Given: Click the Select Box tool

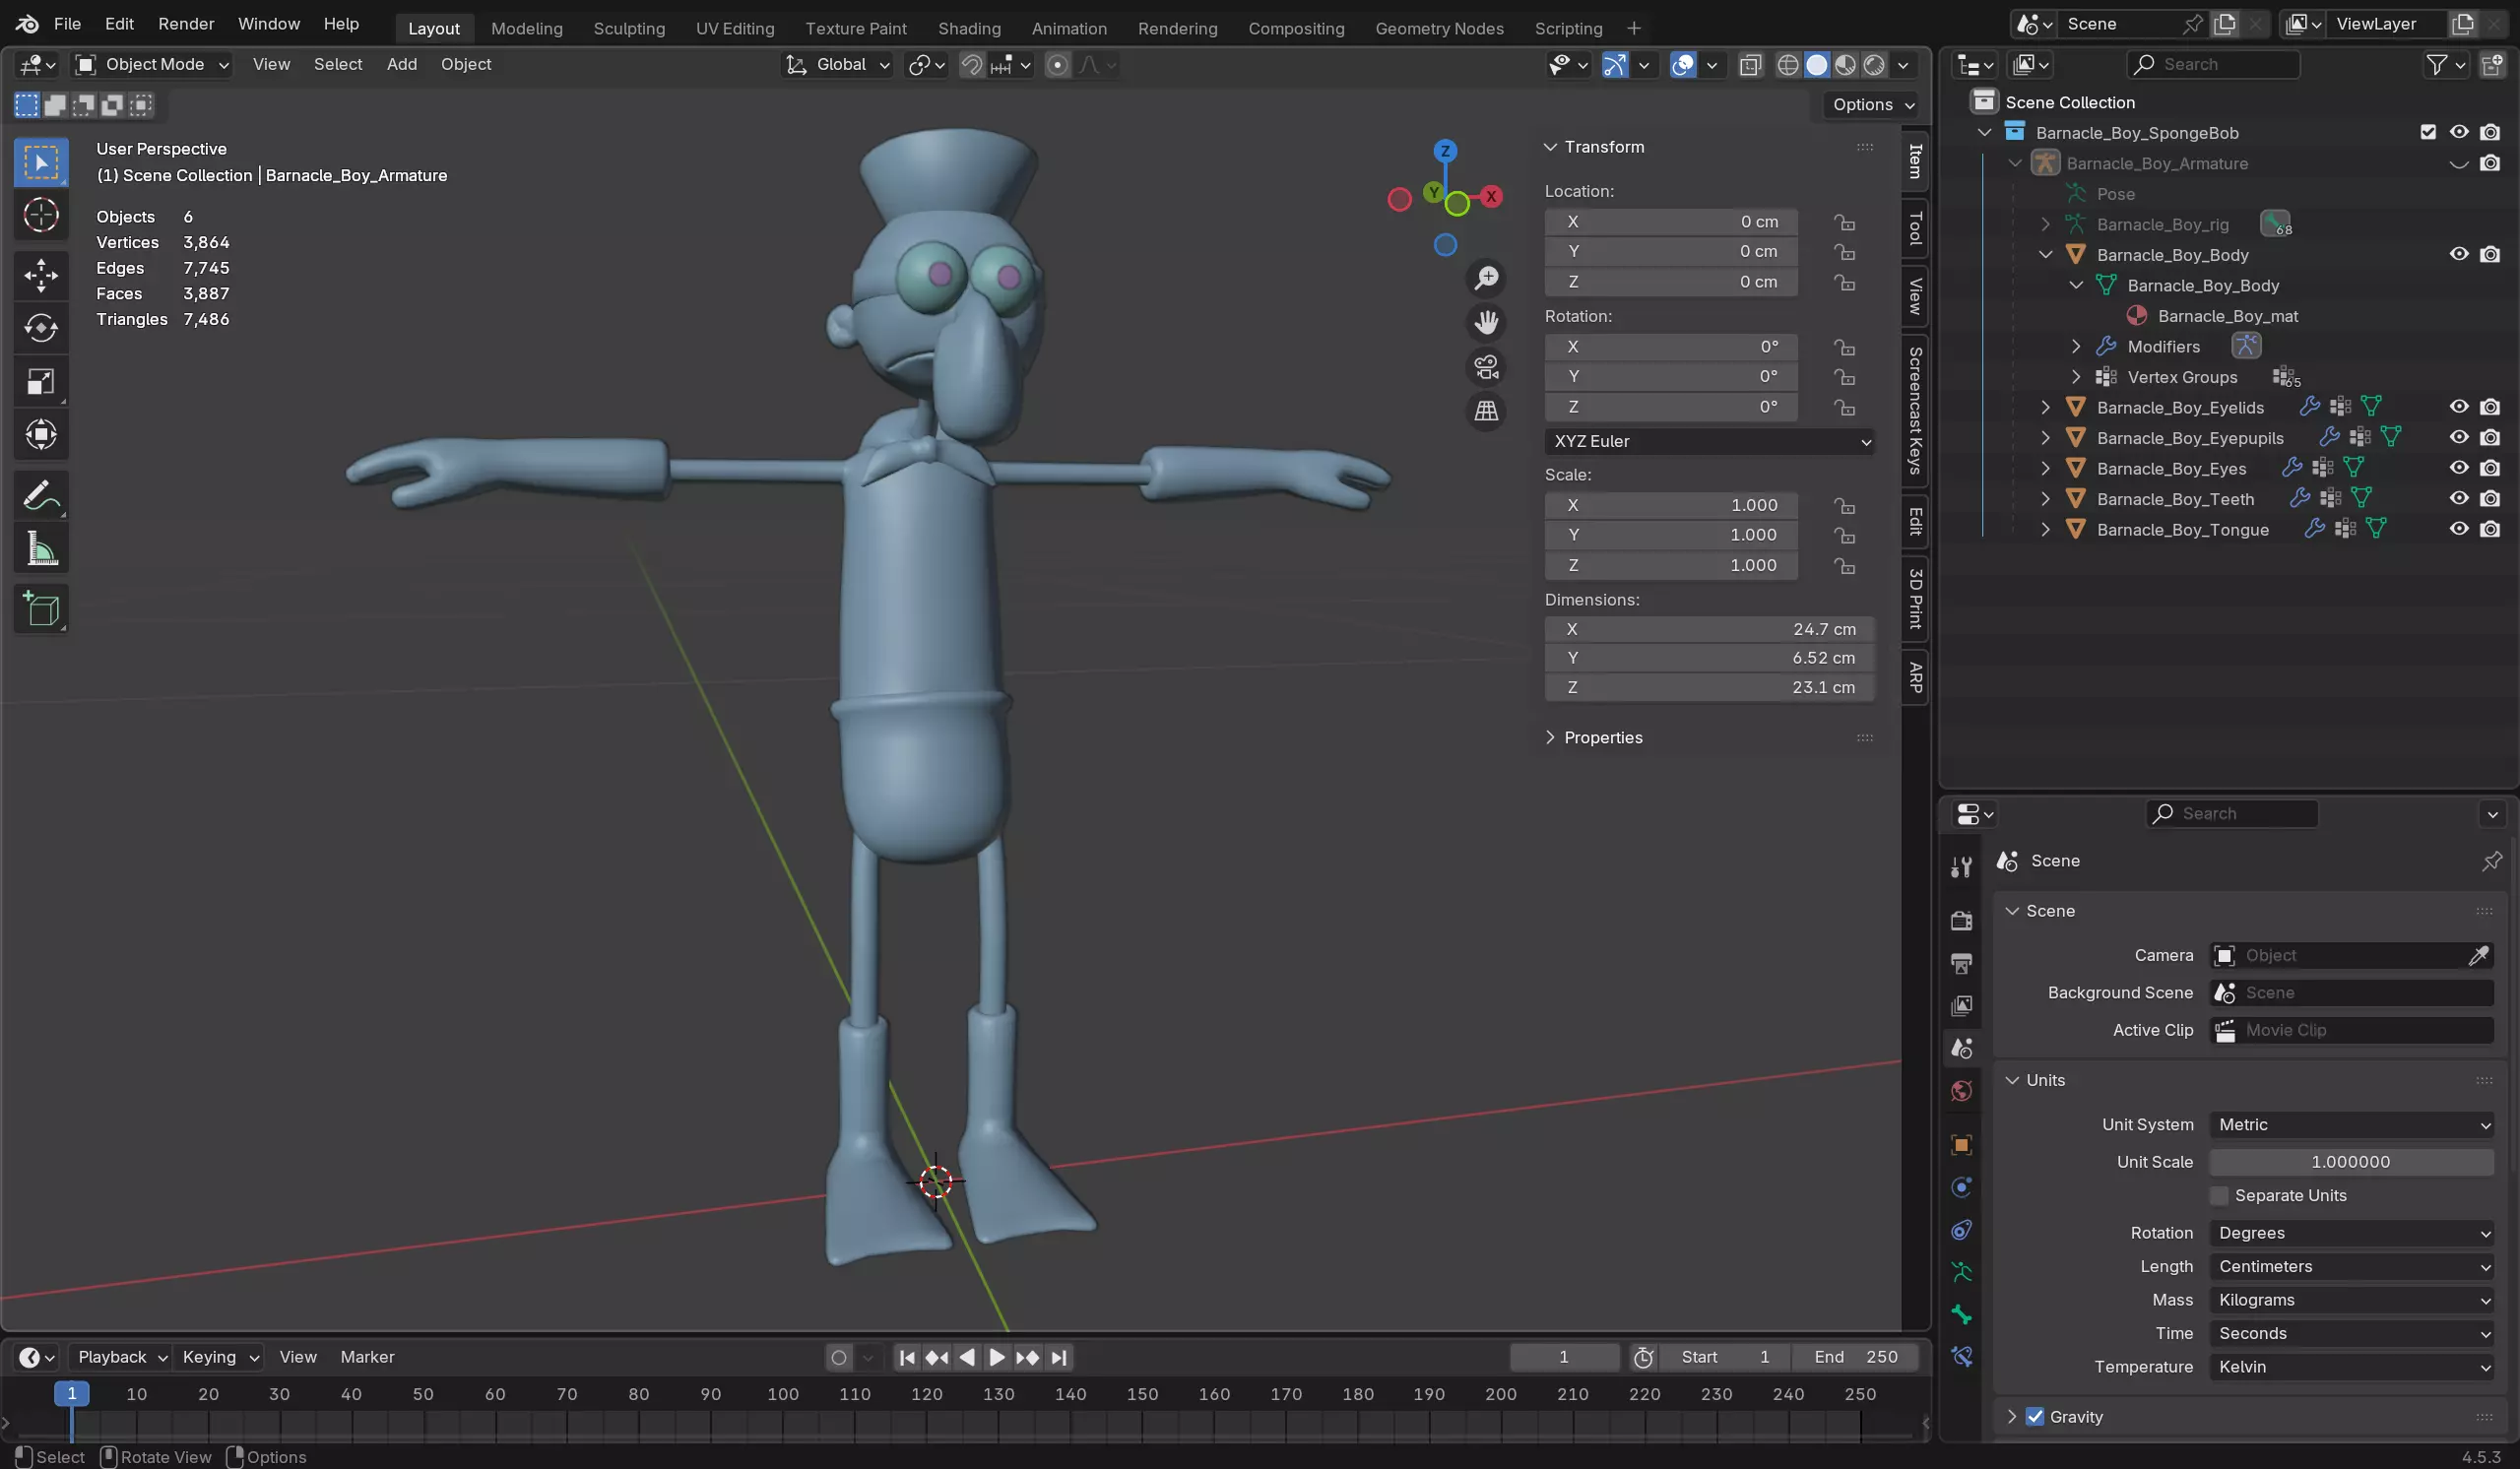Looking at the screenshot, I should click(x=41, y=162).
